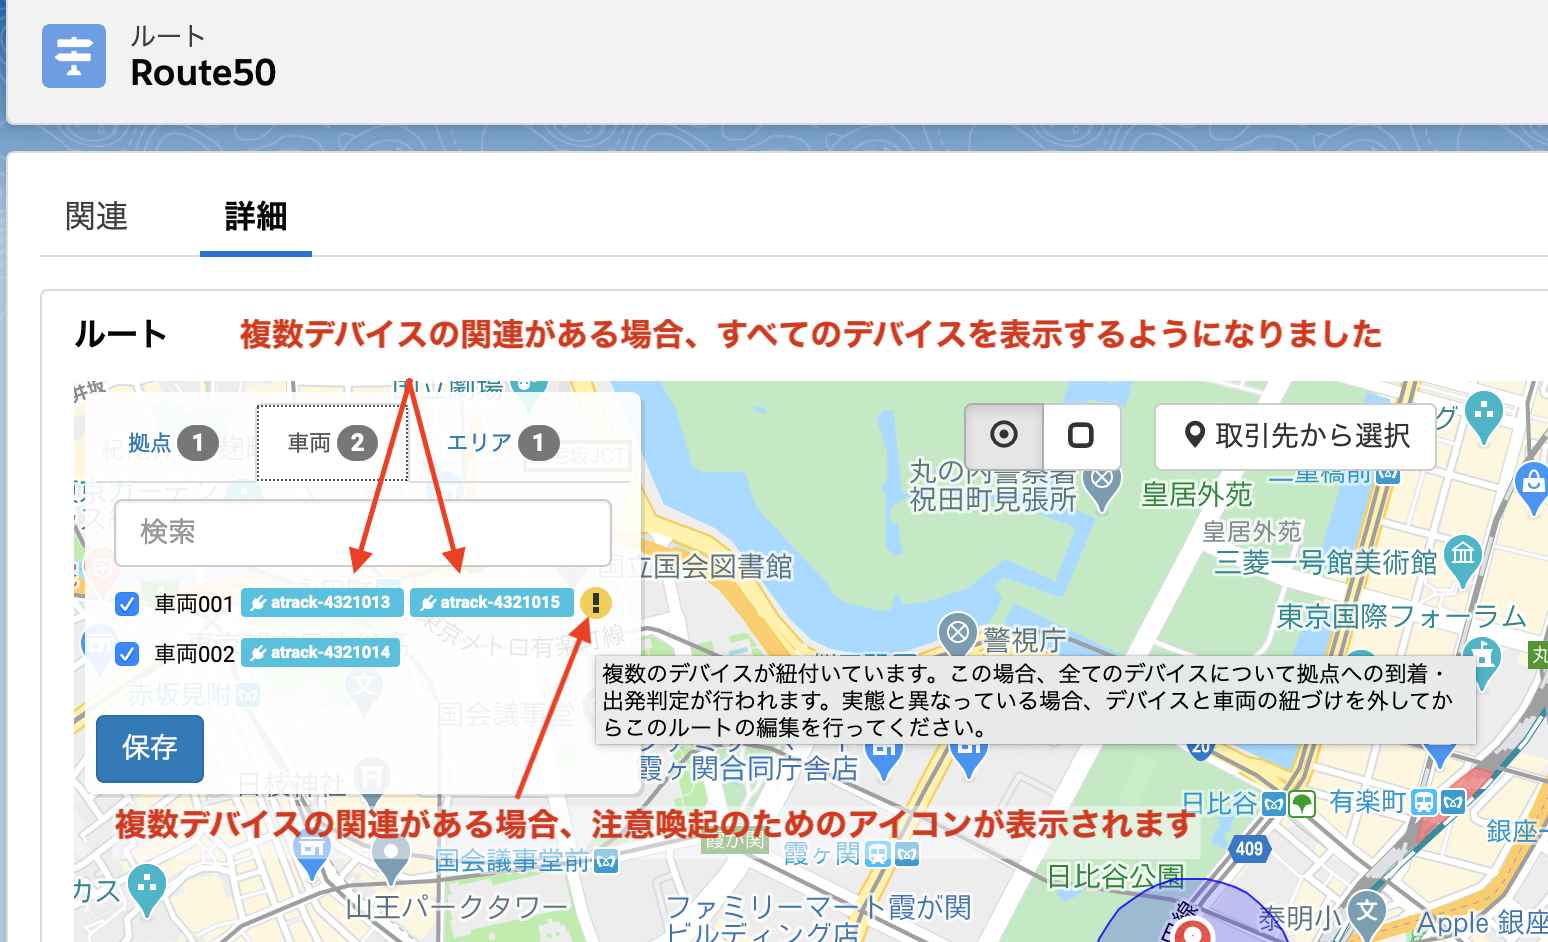
Task: Select the 詳細 tab
Action: tap(256, 216)
